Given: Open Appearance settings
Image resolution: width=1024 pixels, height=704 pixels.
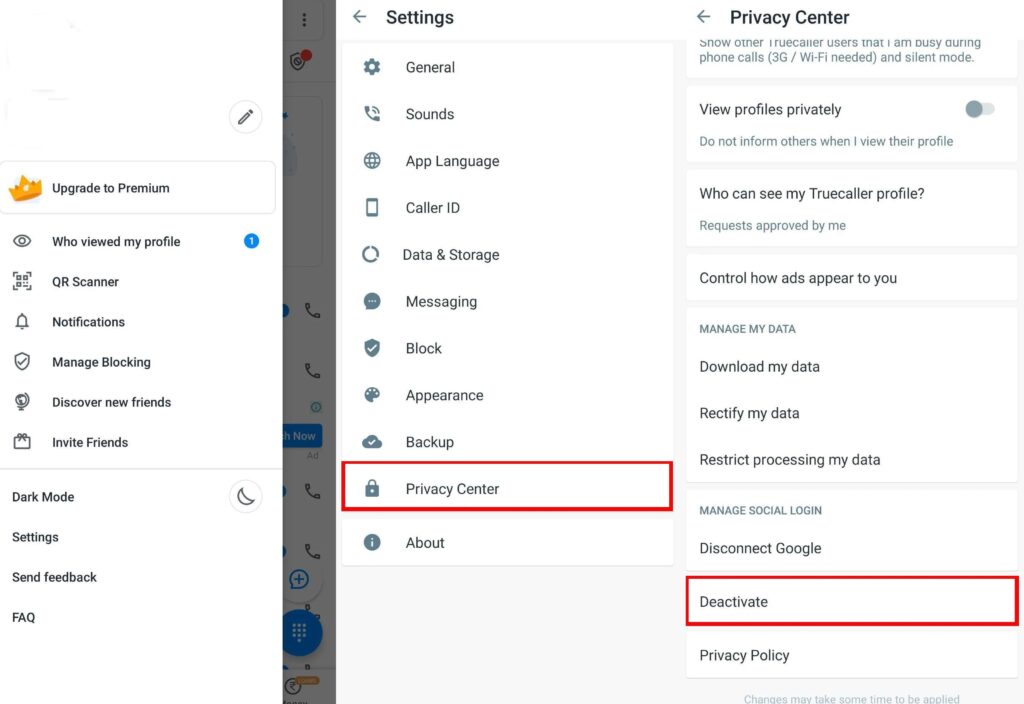Looking at the screenshot, I should tap(507, 395).
